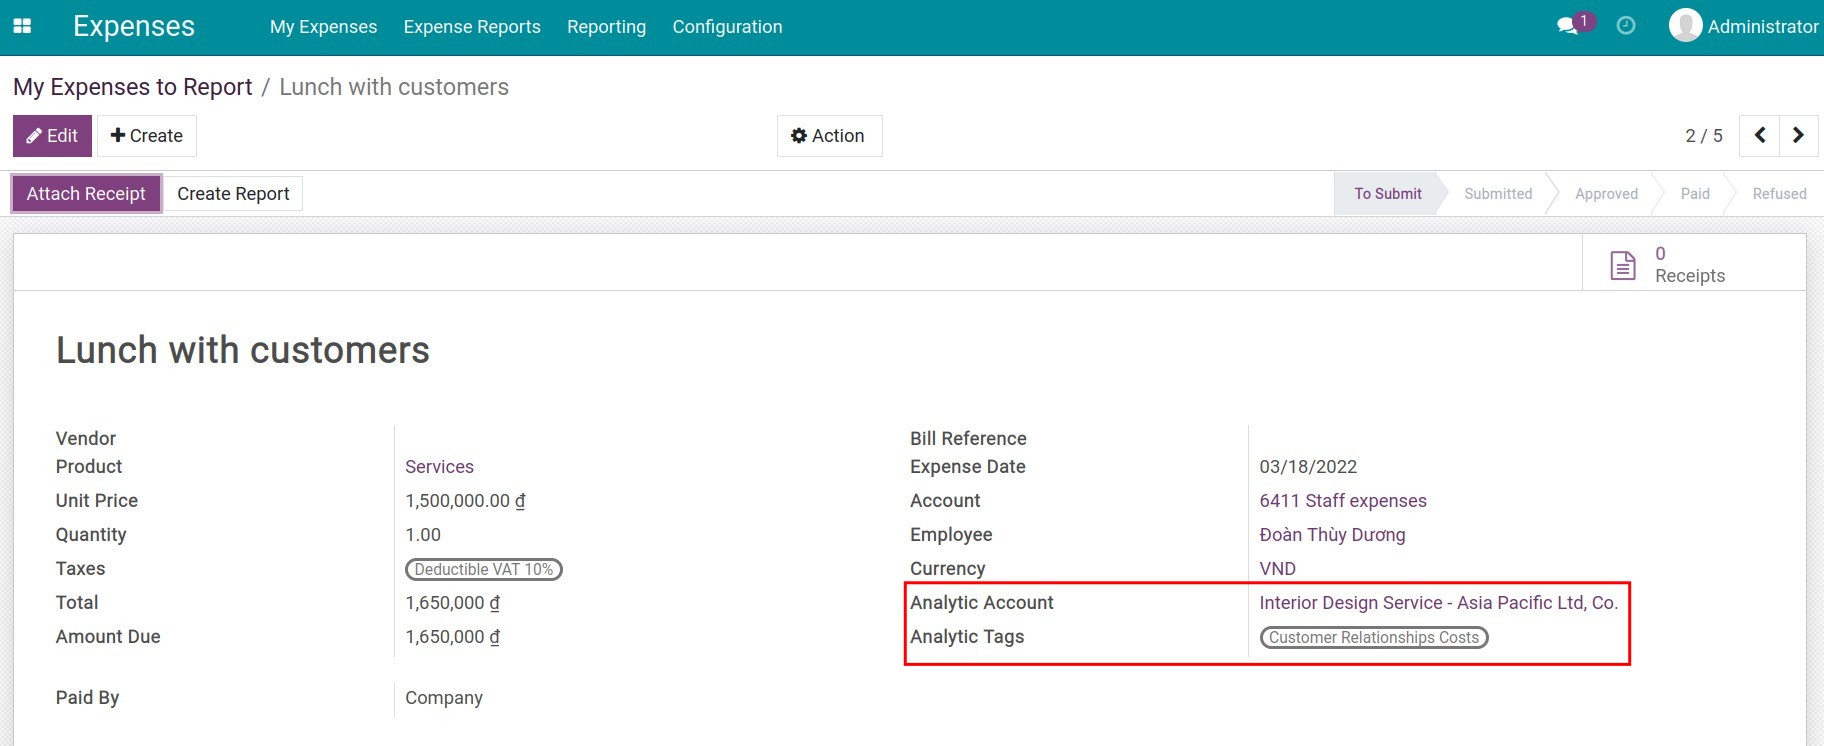Viewport: 1824px width, 746px height.
Task: Click the Create button
Action: pyautogui.click(x=147, y=136)
